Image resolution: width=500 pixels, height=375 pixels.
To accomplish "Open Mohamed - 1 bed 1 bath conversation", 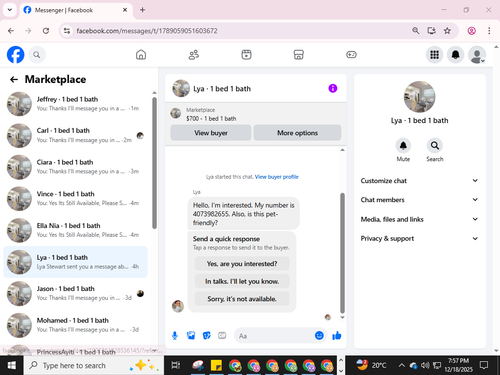I will tap(75, 325).
